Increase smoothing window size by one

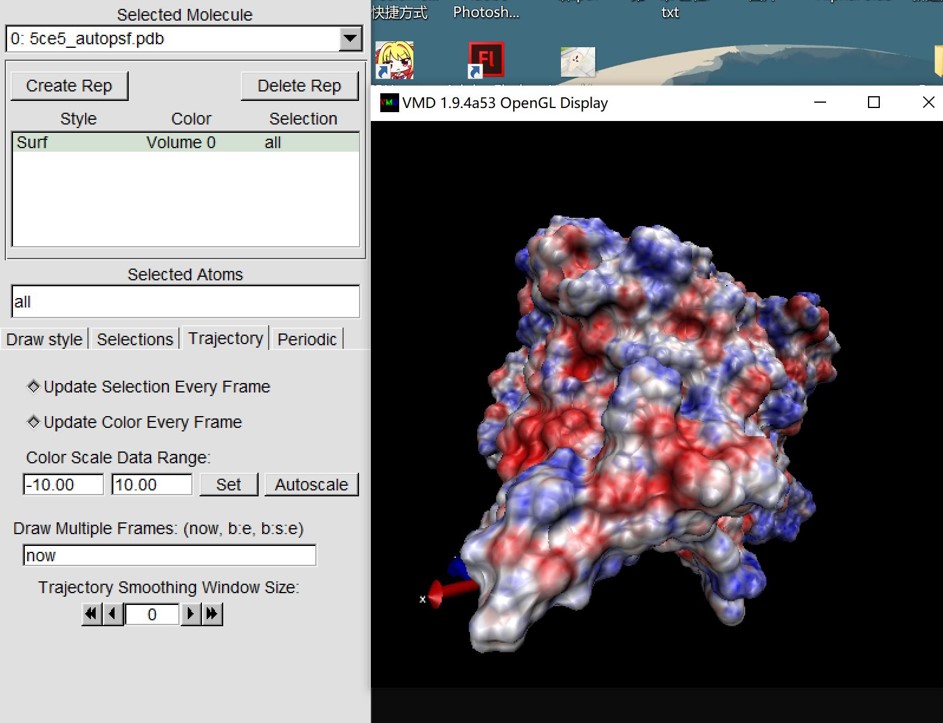pos(191,614)
